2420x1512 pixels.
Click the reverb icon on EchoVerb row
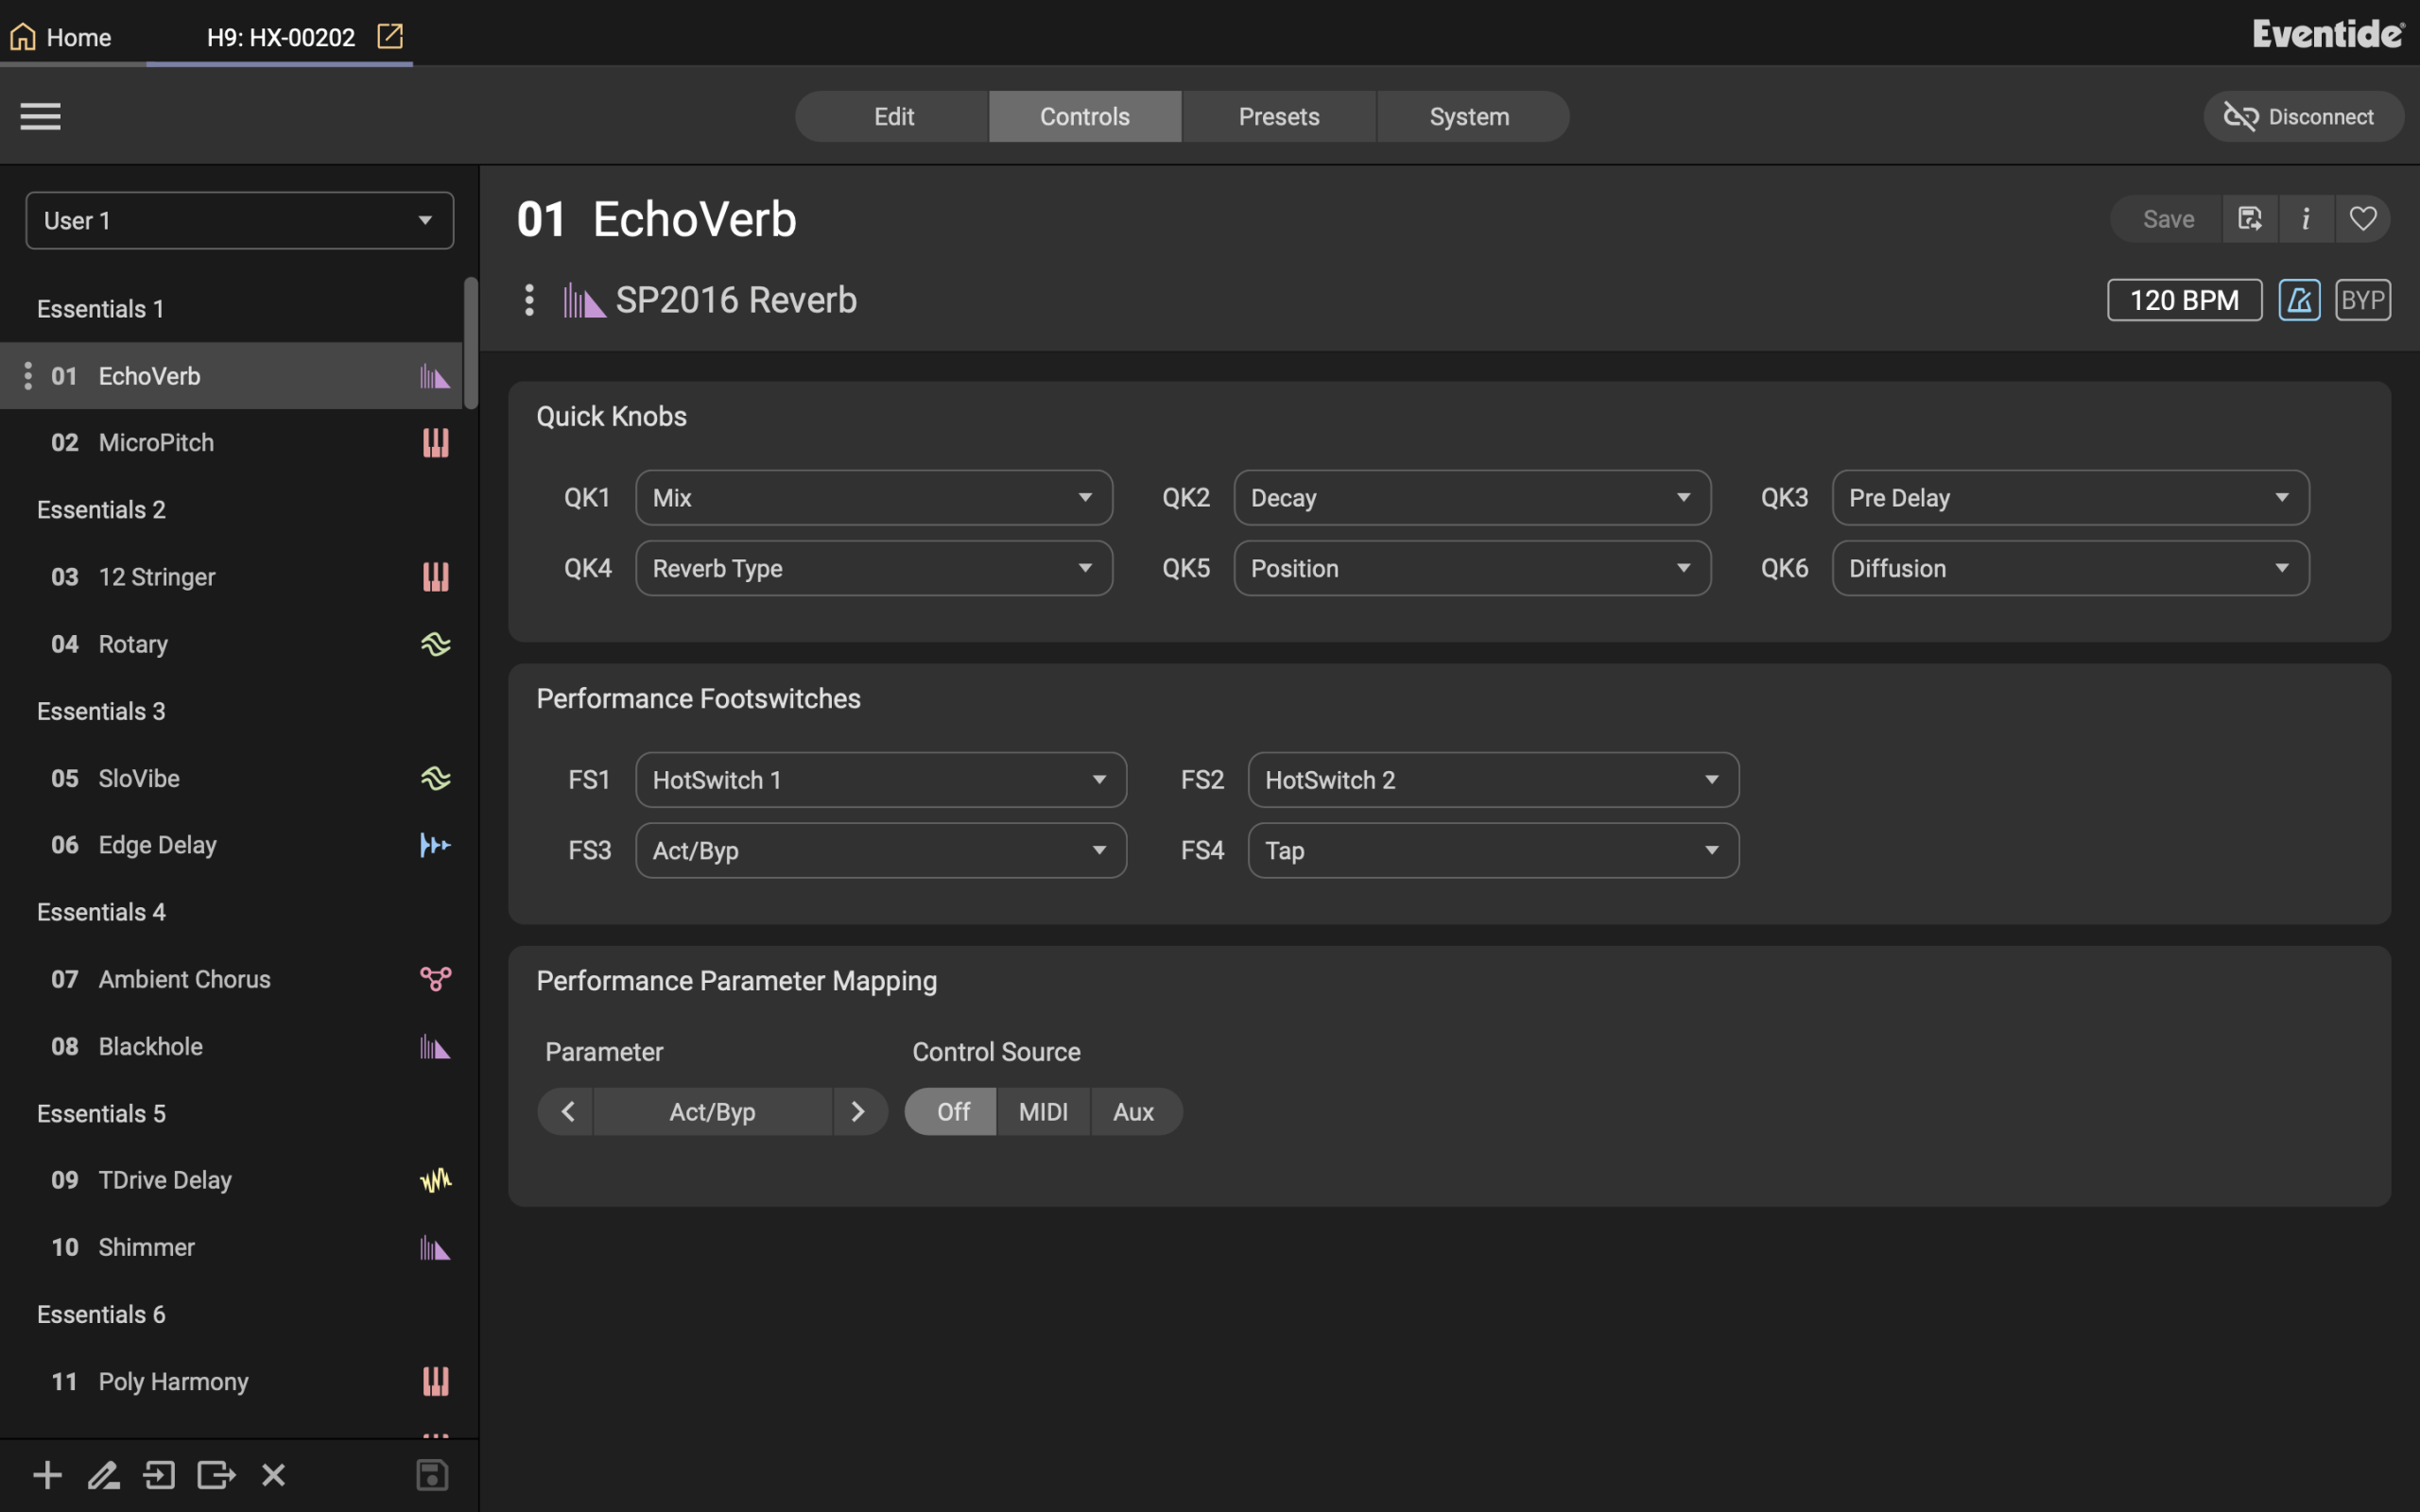click(435, 376)
